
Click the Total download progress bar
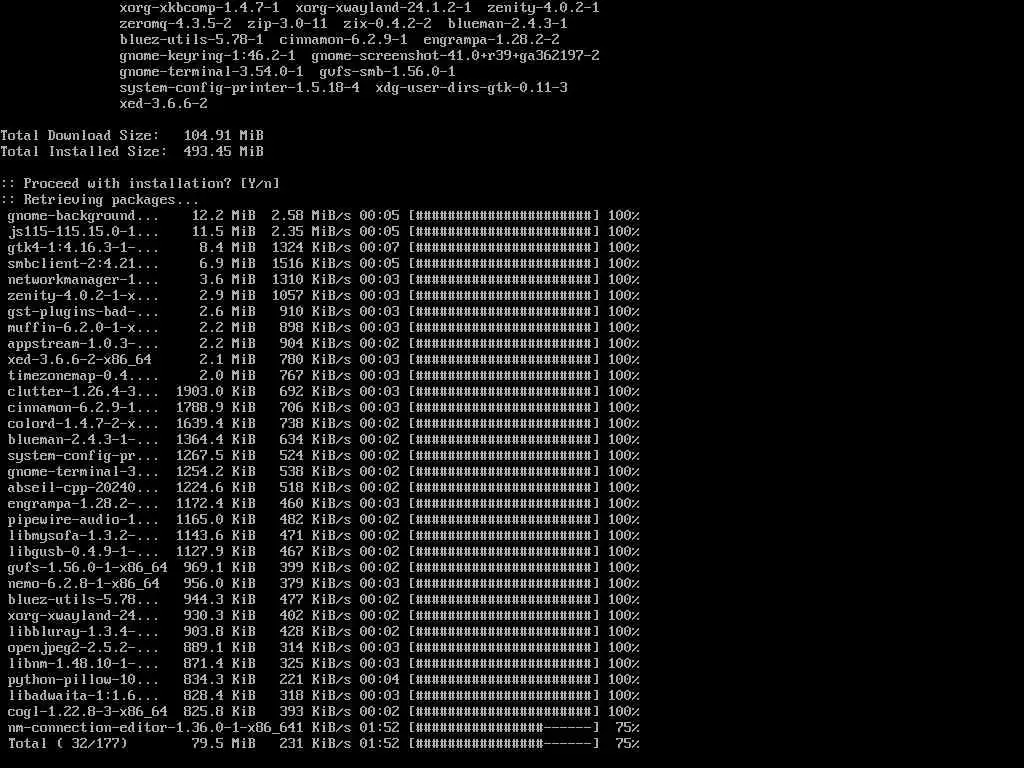[x=504, y=743]
